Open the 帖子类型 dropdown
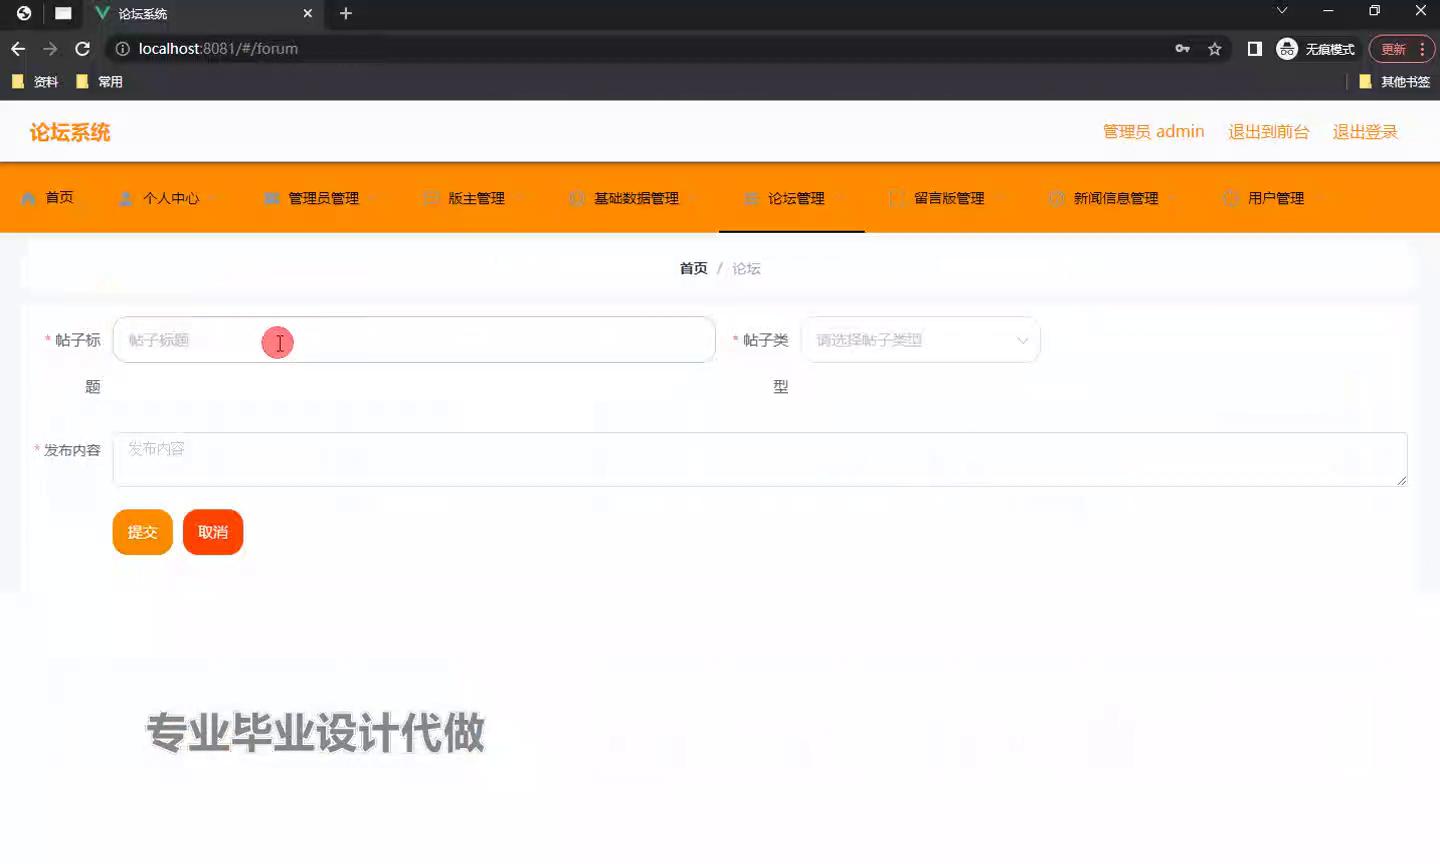Image resolution: width=1440 pixels, height=864 pixels. 920,340
